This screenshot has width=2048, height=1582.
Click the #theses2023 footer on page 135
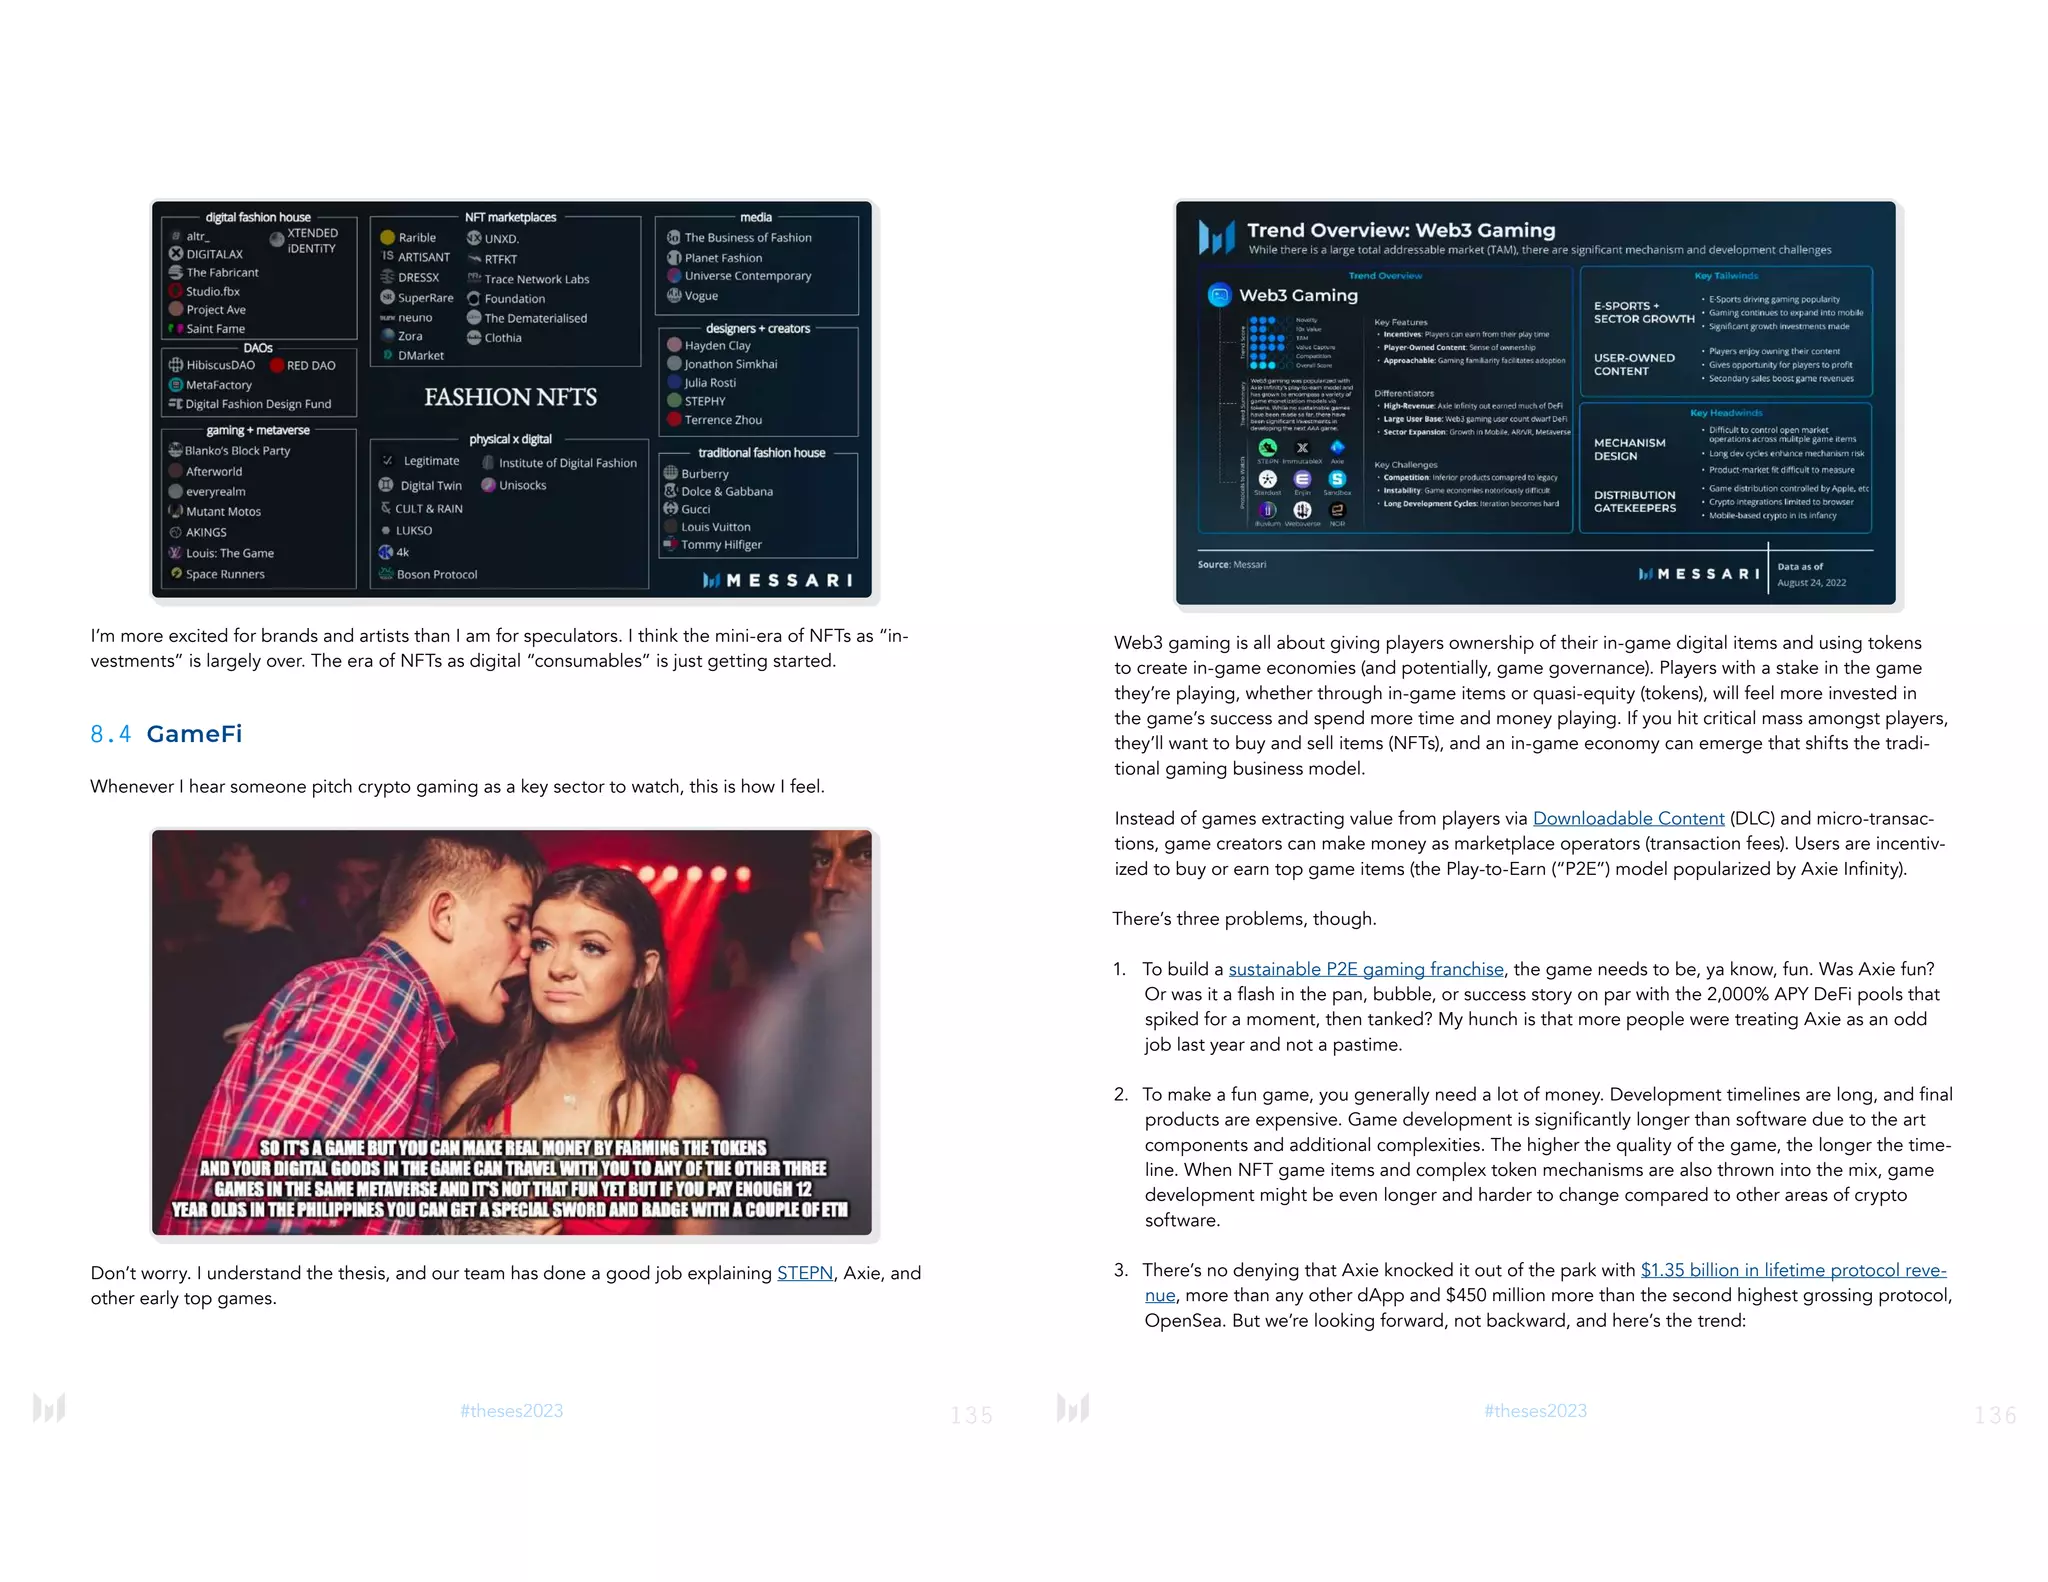511,1411
